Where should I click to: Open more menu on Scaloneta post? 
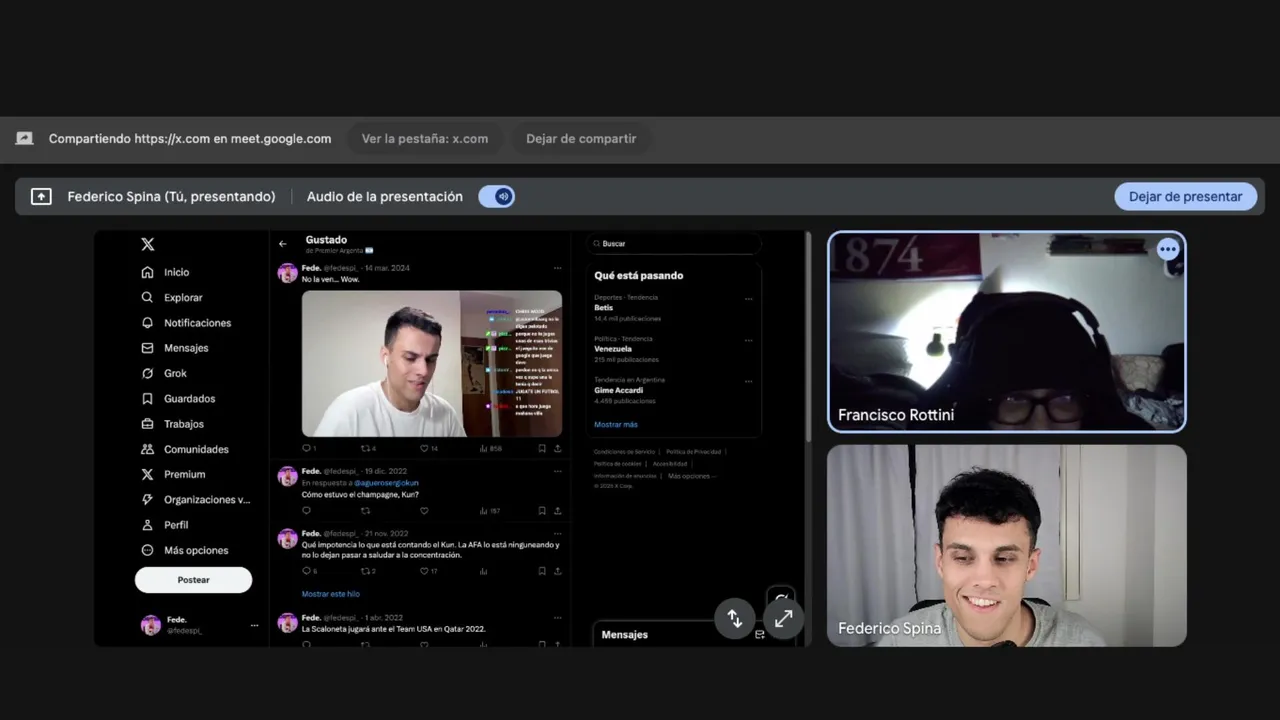tap(557, 618)
